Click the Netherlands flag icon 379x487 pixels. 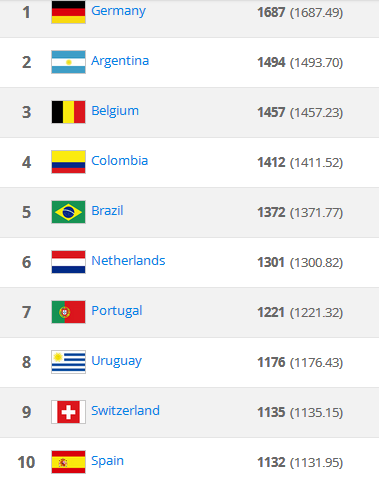pyautogui.click(x=68, y=262)
